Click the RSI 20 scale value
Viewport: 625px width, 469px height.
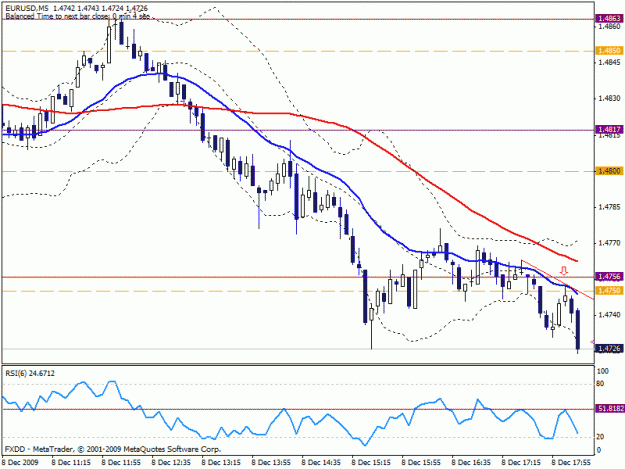pyautogui.click(x=600, y=437)
